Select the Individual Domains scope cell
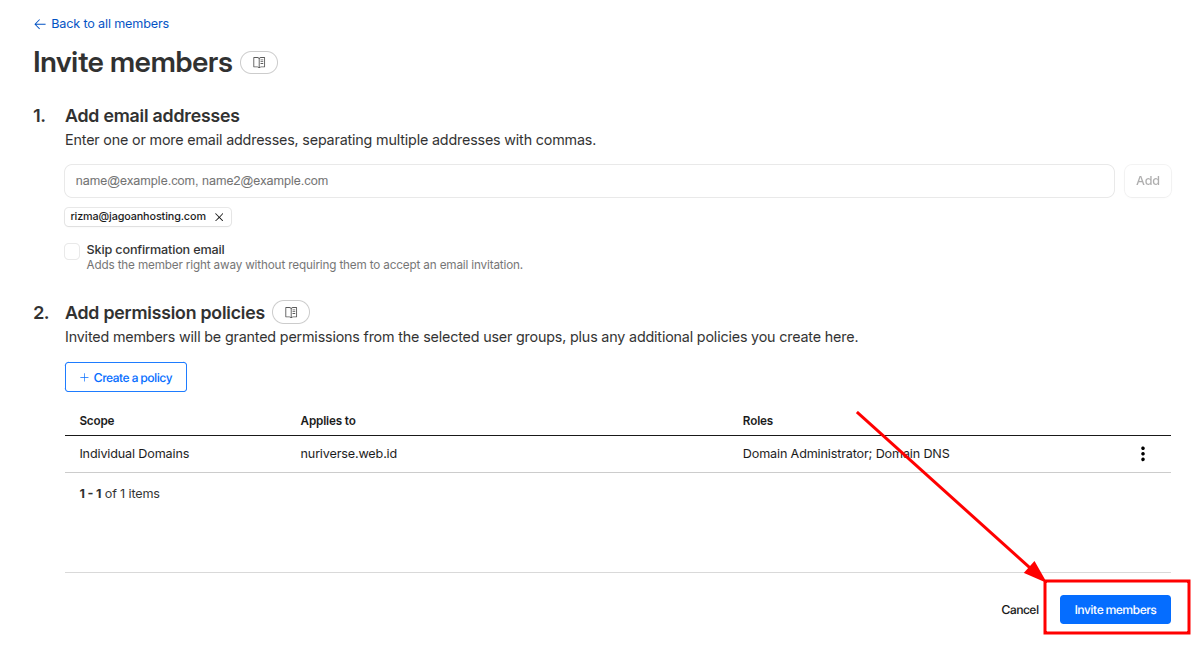The image size is (1204, 650). pos(134,454)
